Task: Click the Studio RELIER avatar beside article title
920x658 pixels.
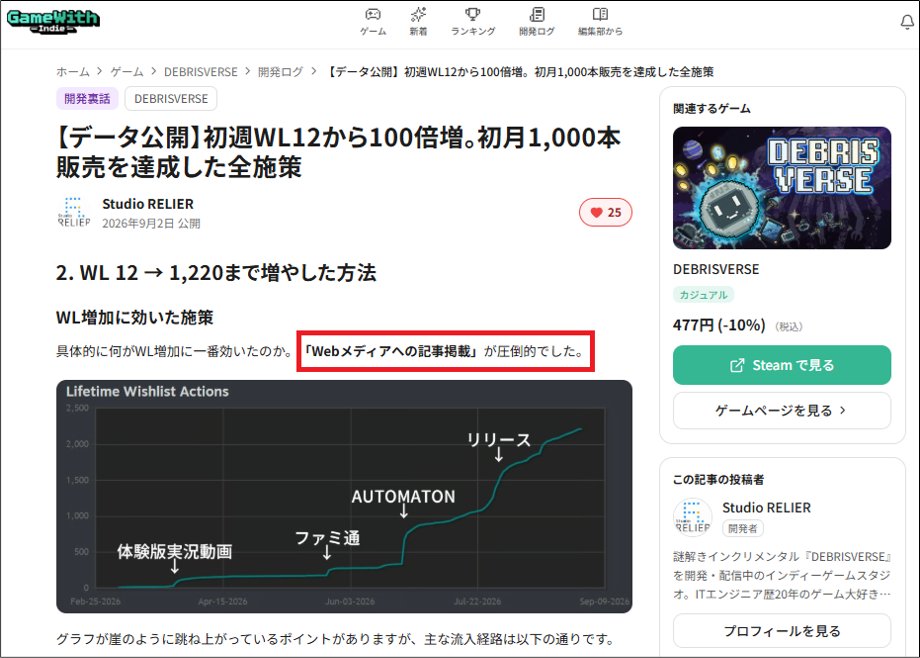Action: [74, 212]
